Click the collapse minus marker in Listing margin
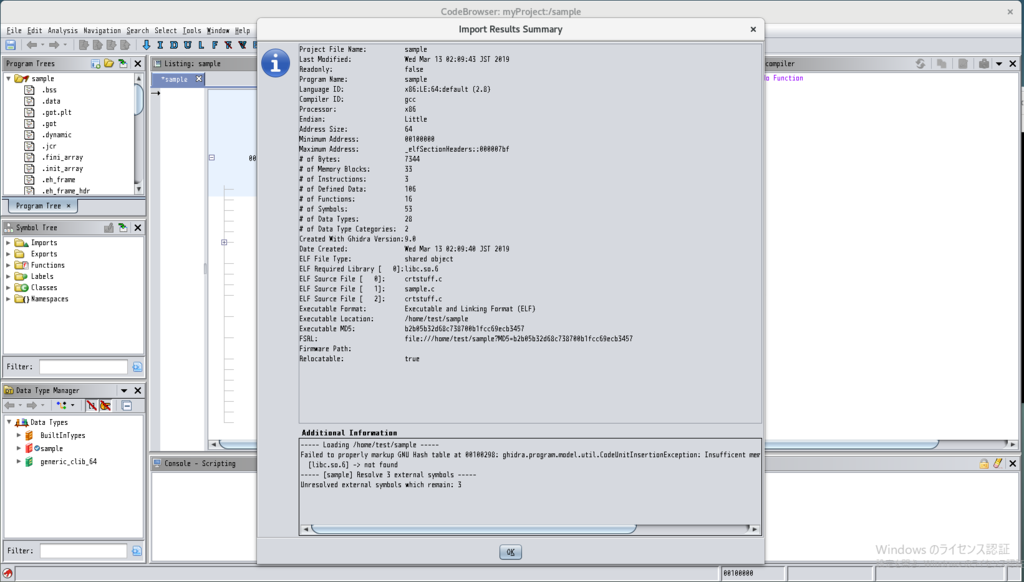1024x582 pixels. 212,157
